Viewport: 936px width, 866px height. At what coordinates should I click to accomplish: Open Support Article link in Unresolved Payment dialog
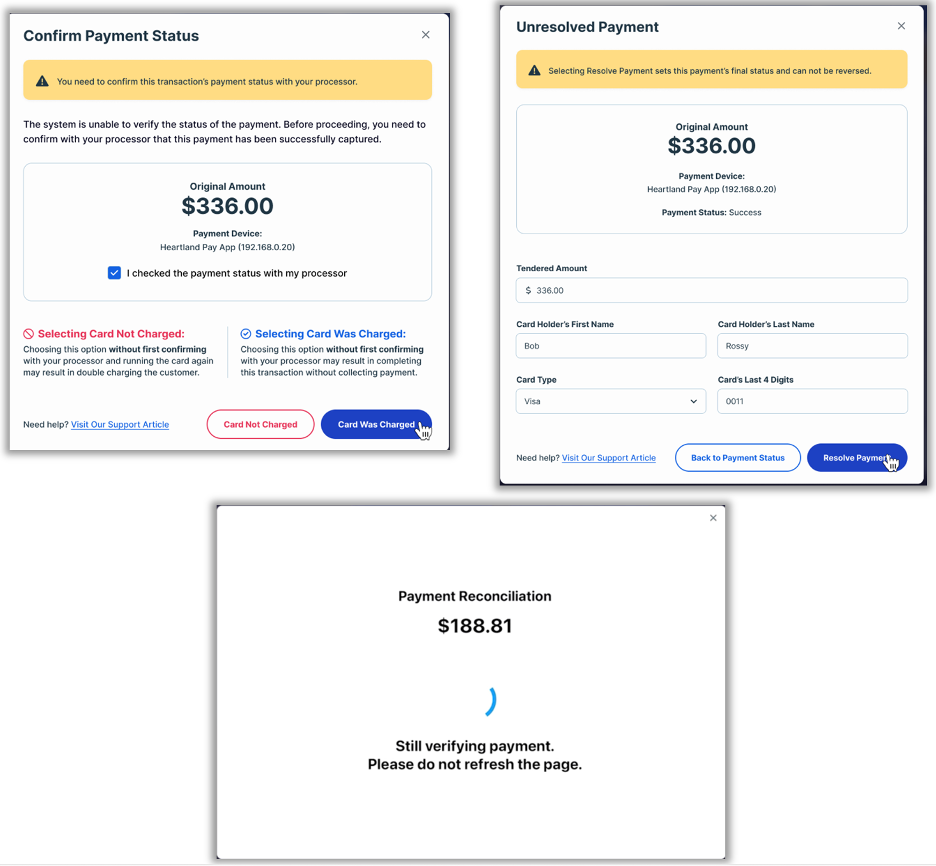(x=609, y=458)
